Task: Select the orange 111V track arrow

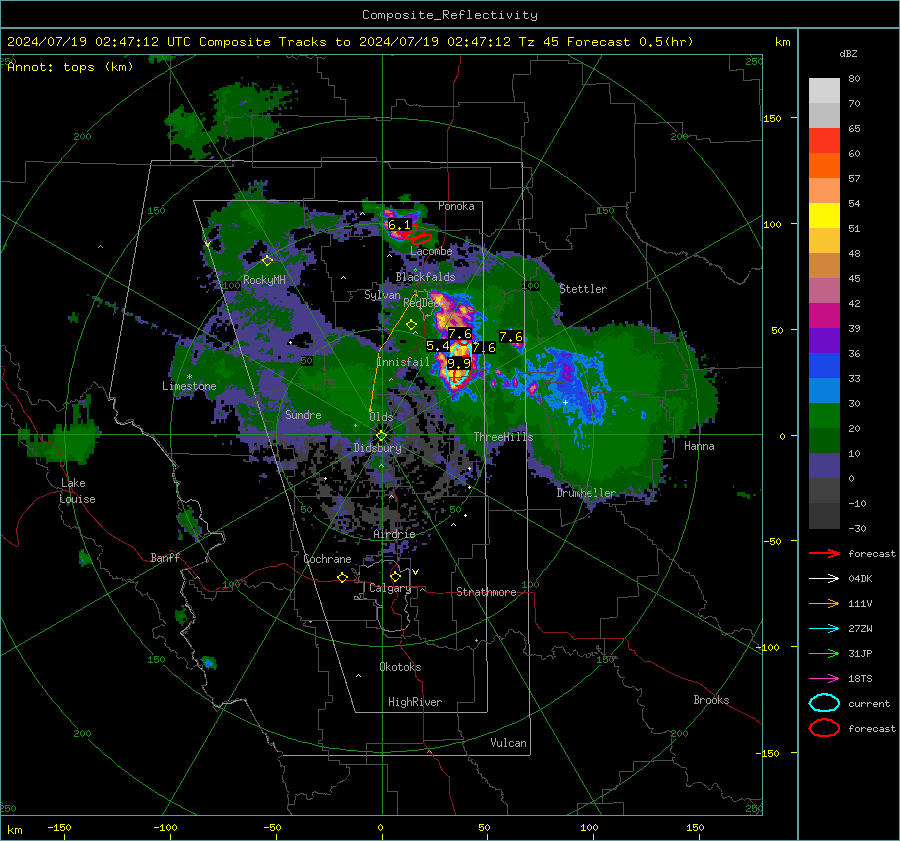Action: [x=824, y=603]
